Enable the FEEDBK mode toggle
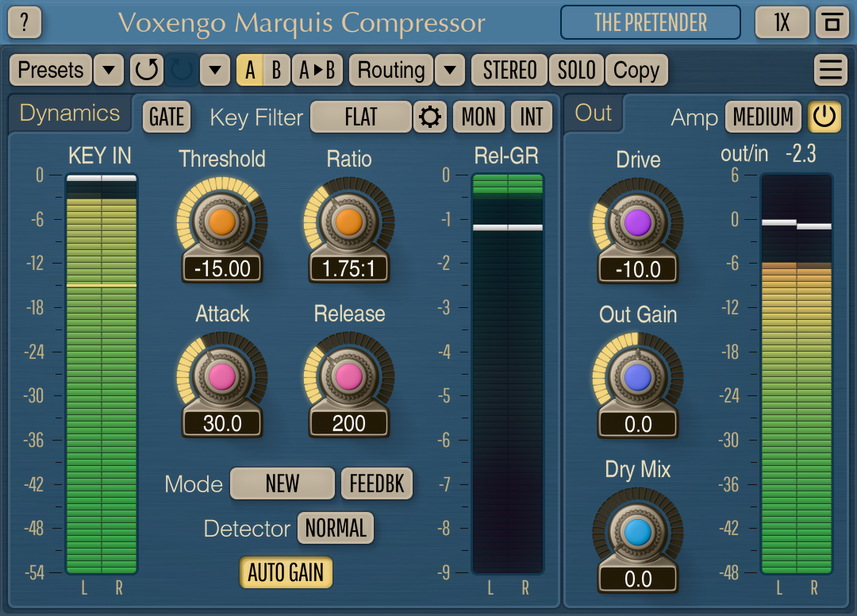This screenshot has height=616, width=857. (x=377, y=484)
